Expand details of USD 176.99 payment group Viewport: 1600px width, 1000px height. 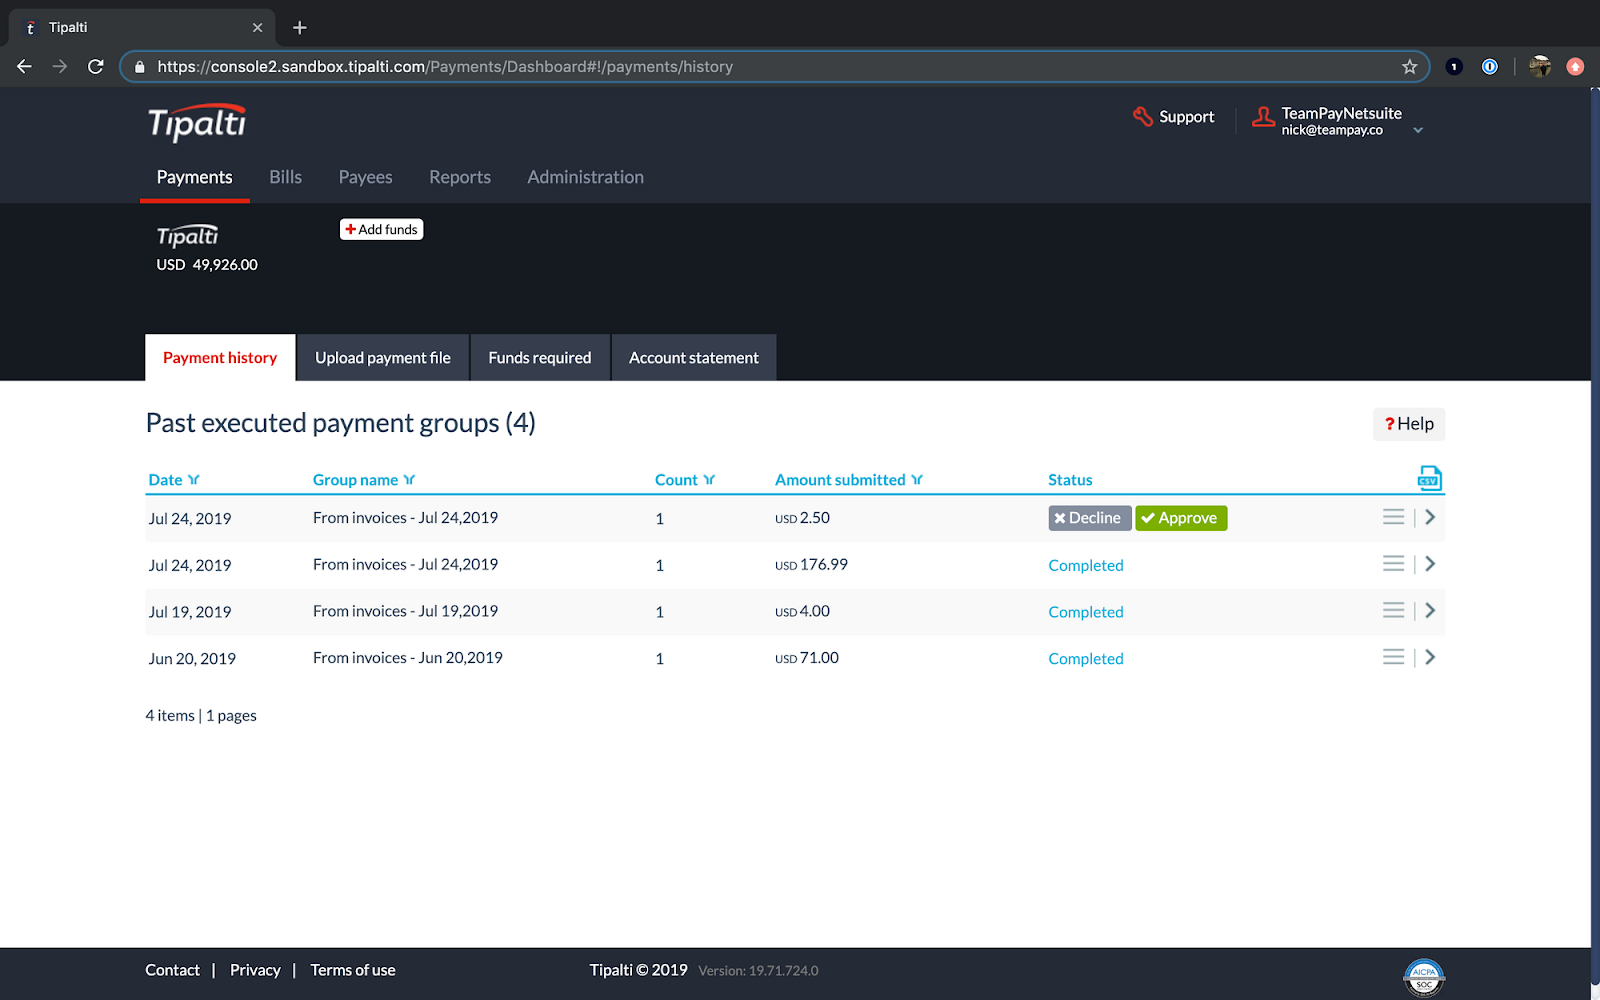pyautogui.click(x=1430, y=564)
